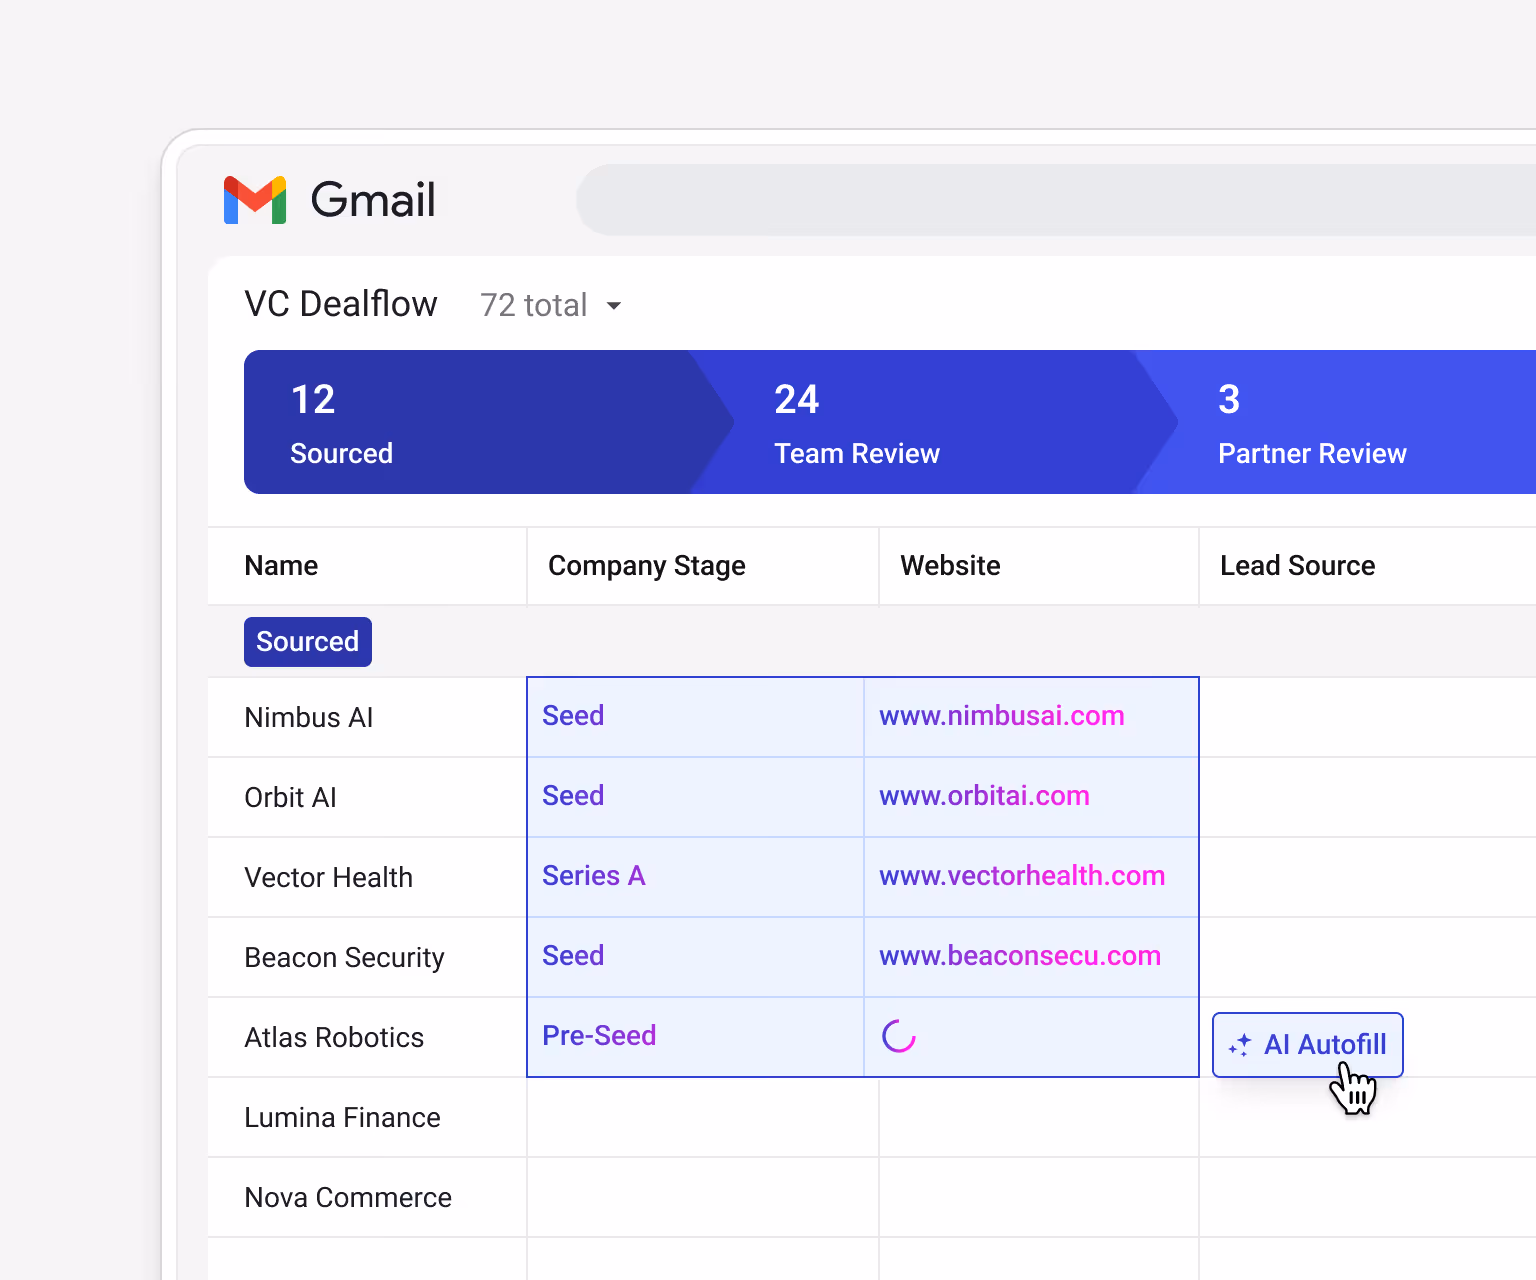Click the loading spinner in Atlas Robotics row
Screen dimensions: 1536x1280
coord(899,1036)
